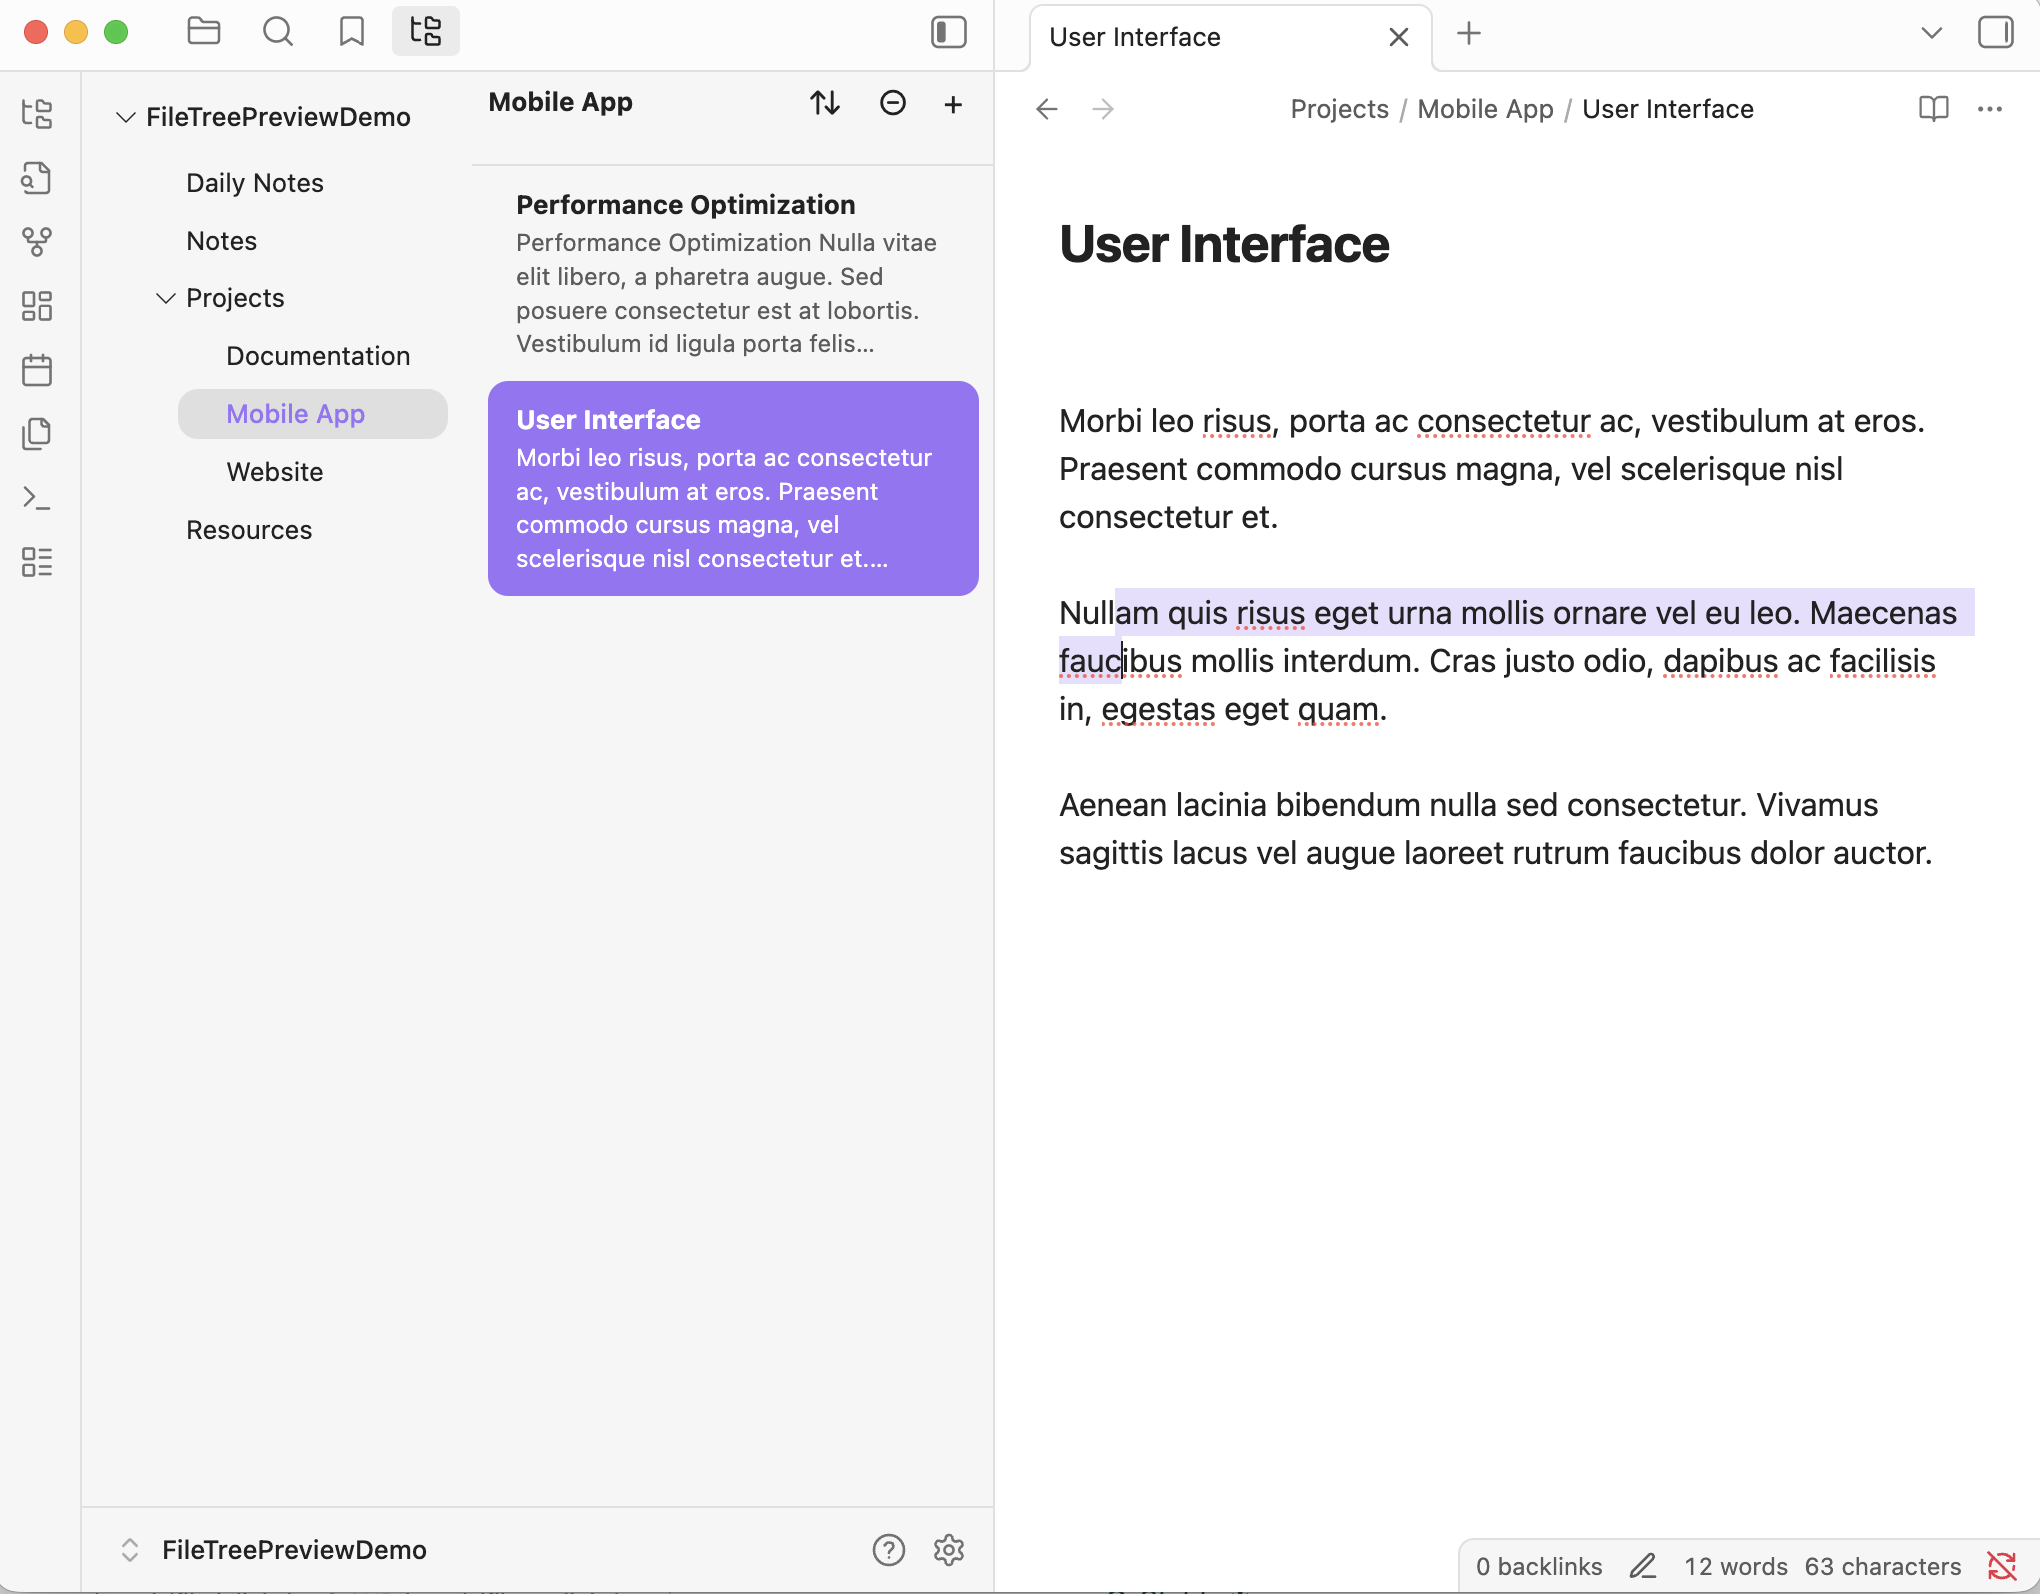The image size is (2040, 1594).
Task: Open vault settings gear icon
Action: (x=948, y=1549)
